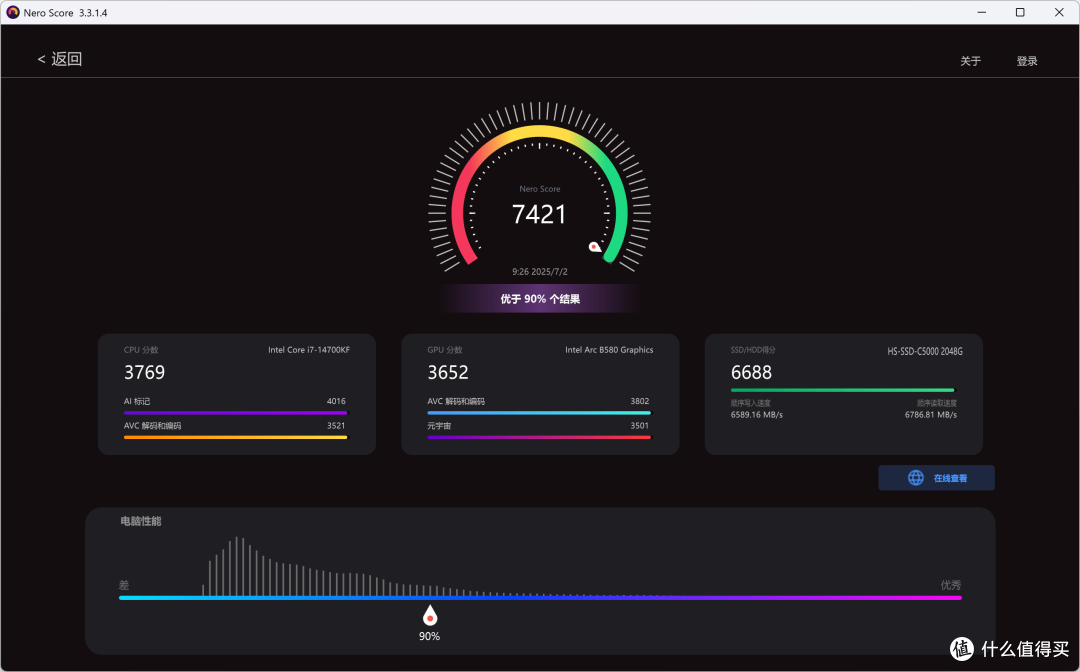Click the SSD/HDD score 6688
1080x672 pixels.
[x=751, y=372]
